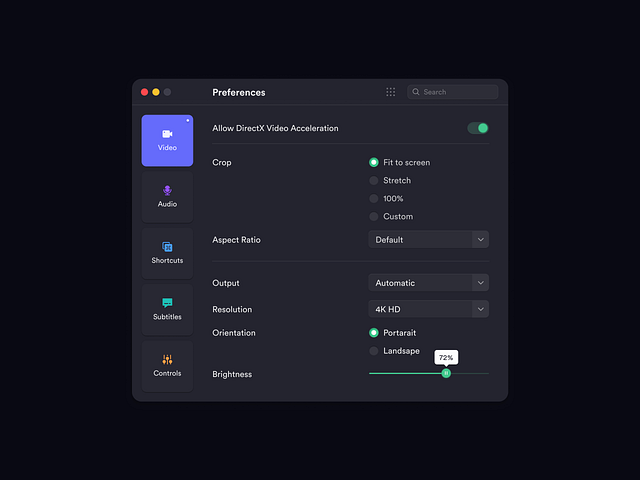The image size is (640, 480).
Task: Click the Brightness slider handle
Action: point(446,373)
